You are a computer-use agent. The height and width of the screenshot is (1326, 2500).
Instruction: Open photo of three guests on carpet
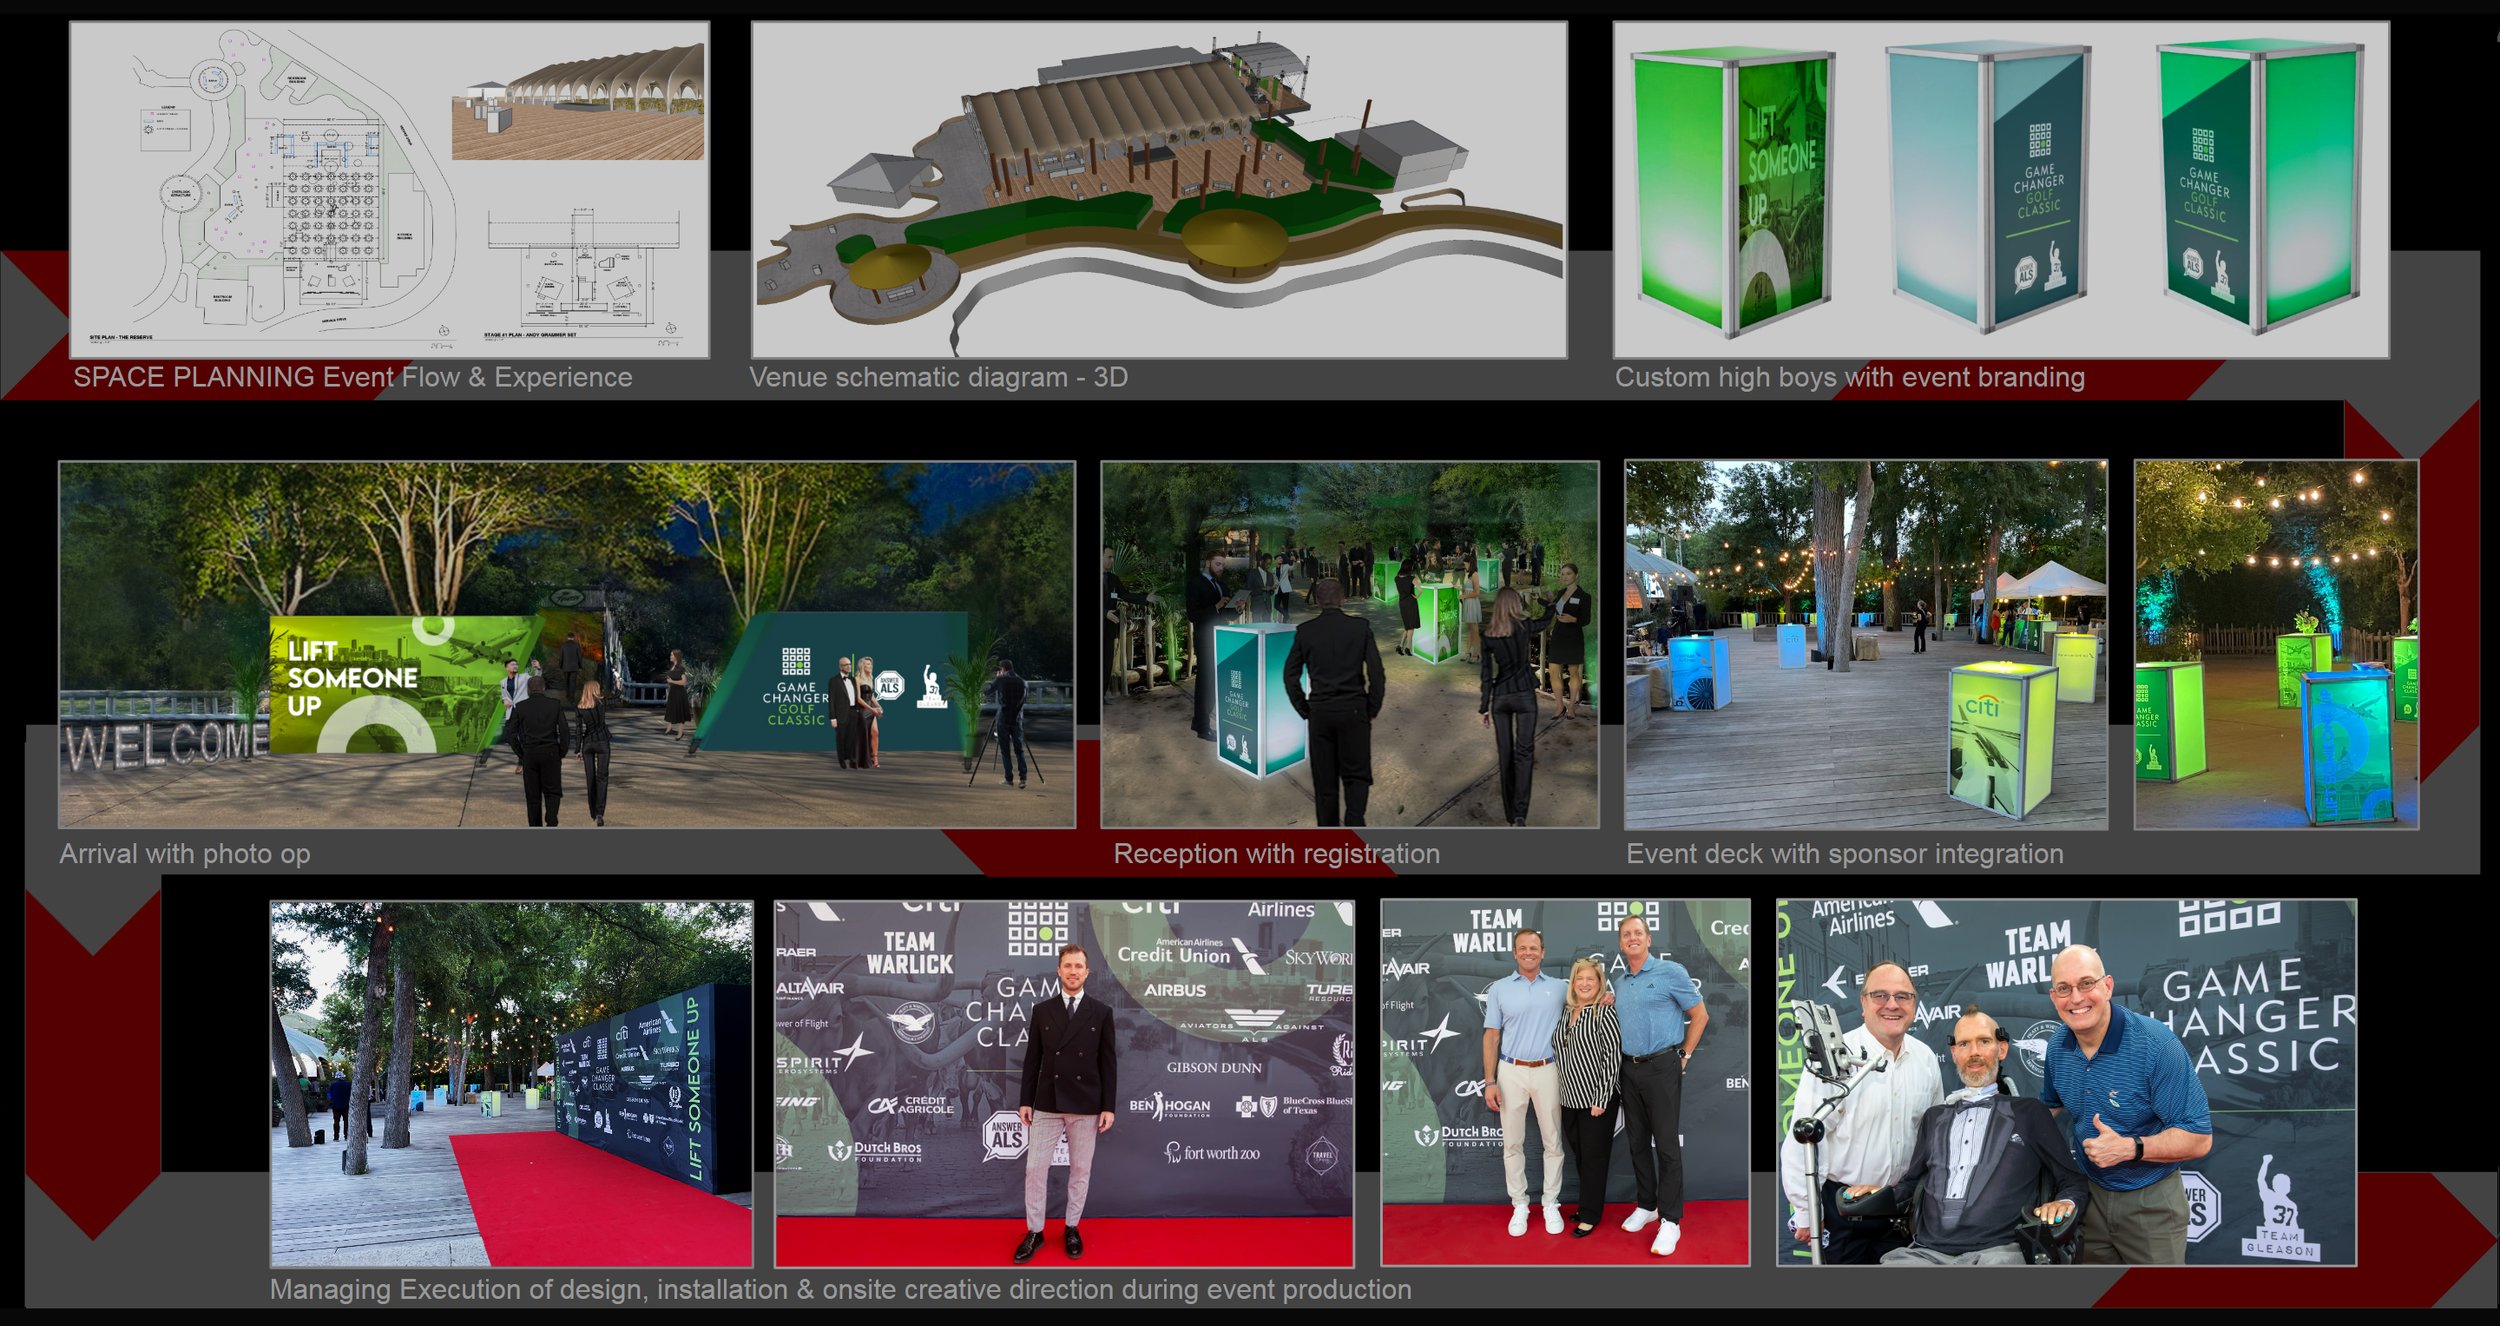click(1565, 1083)
